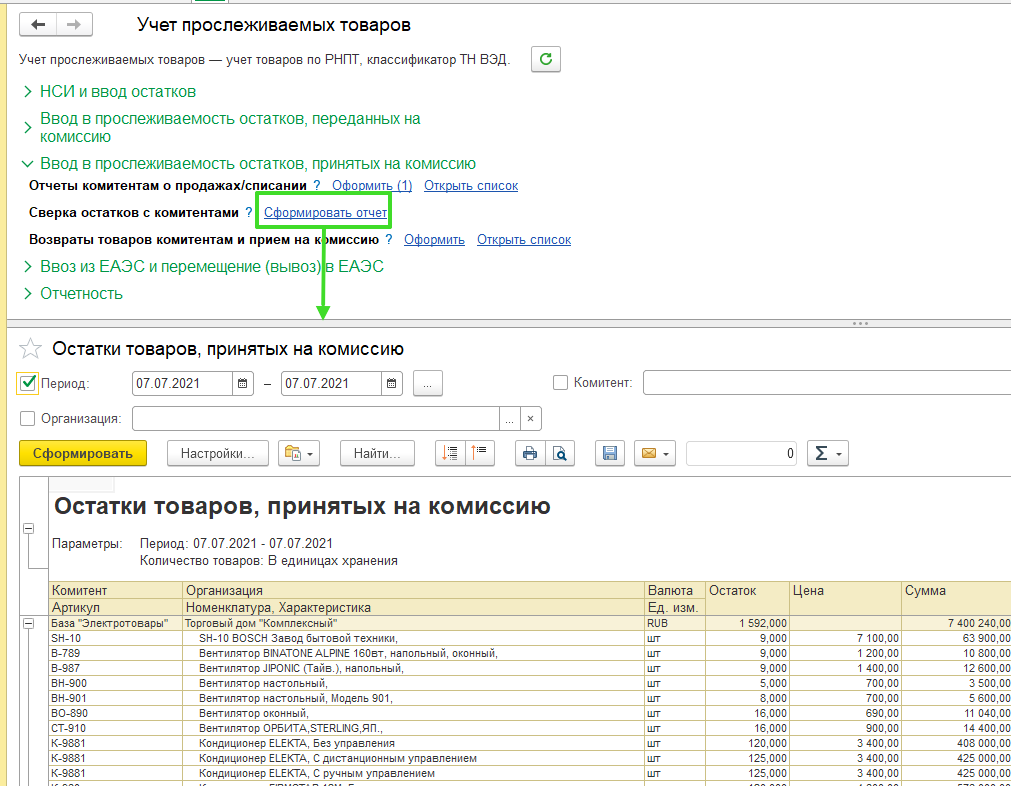Click the Найти... search button
The height and width of the screenshot is (786, 1011).
pyautogui.click(x=377, y=454)
